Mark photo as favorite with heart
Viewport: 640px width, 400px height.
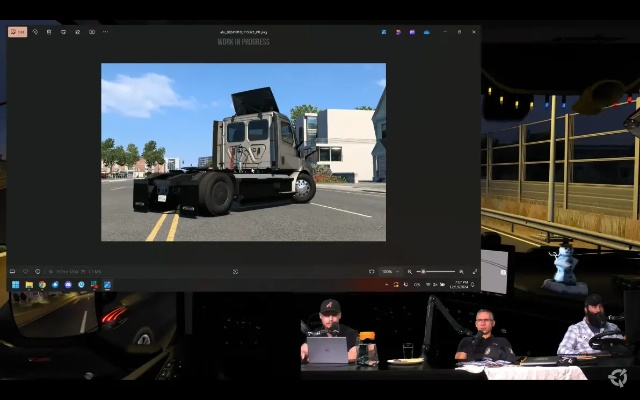tap(25, 271)
